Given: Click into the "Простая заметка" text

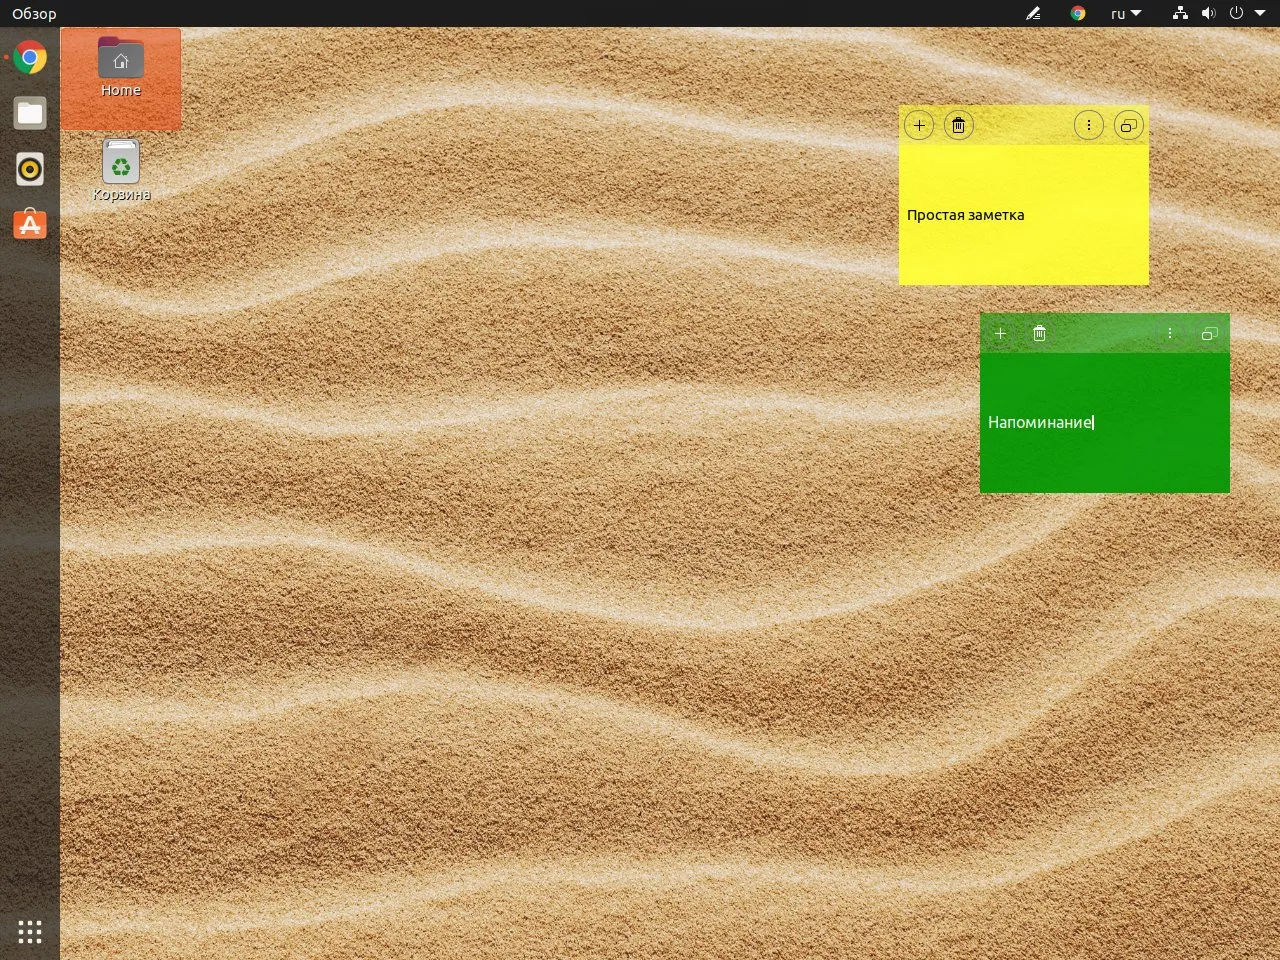Looking at the screenshot, I should click(x=965, y=215).
